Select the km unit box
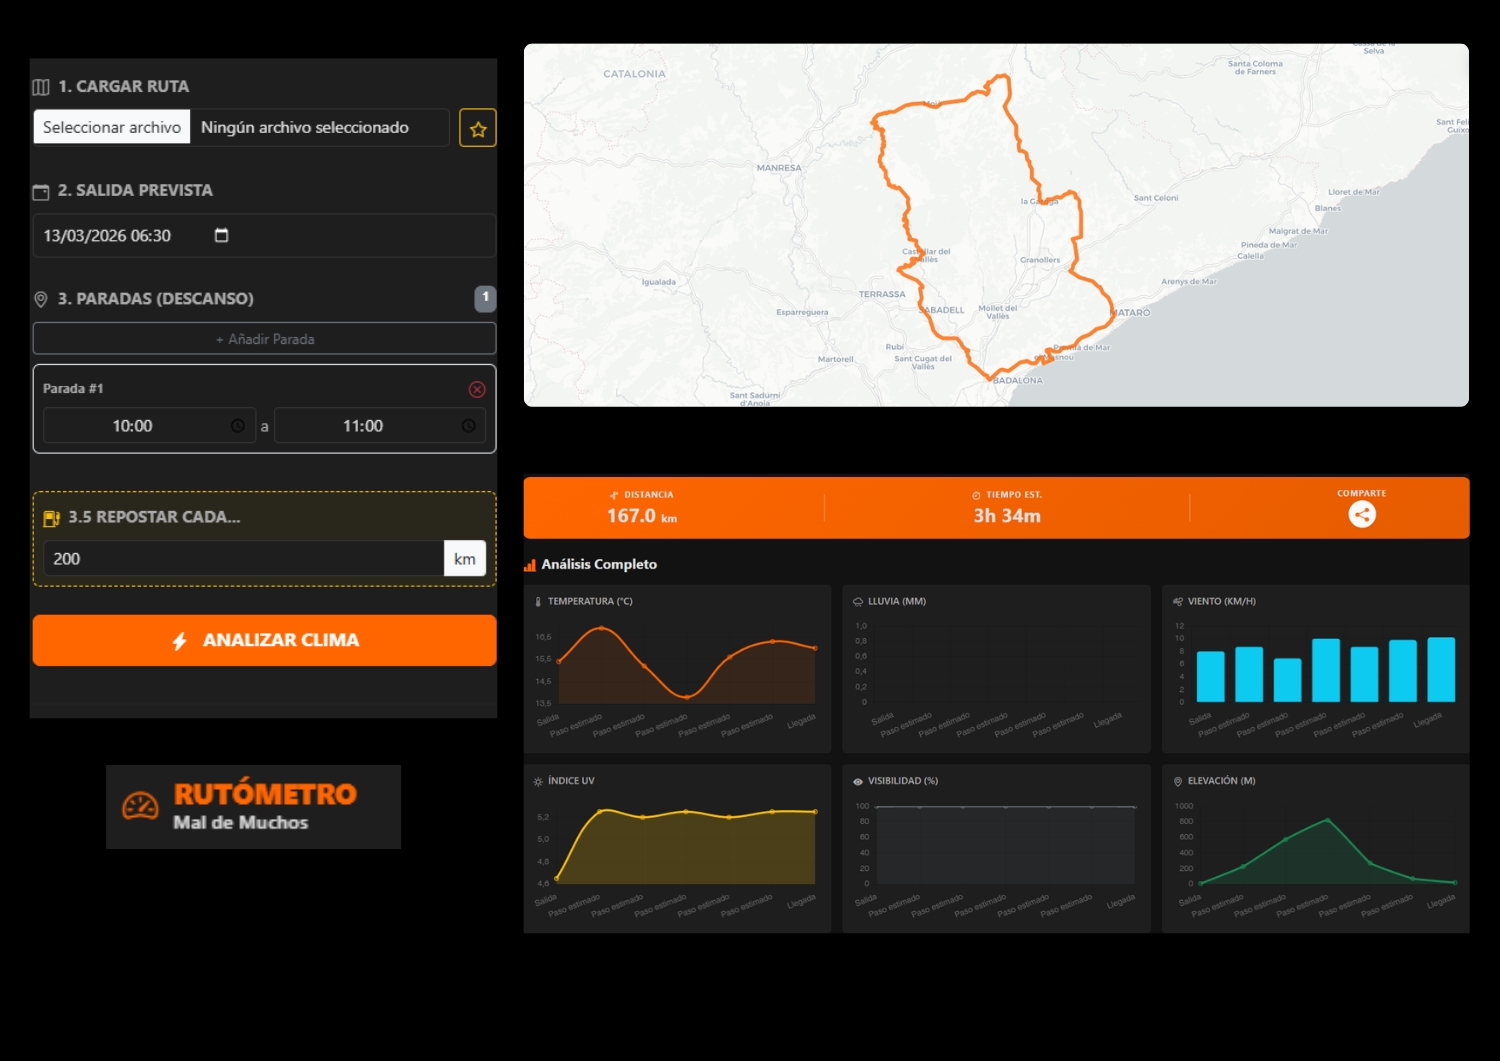Image resolution: width=1500 pixels, height=1061 pixels. coord(465,559)
